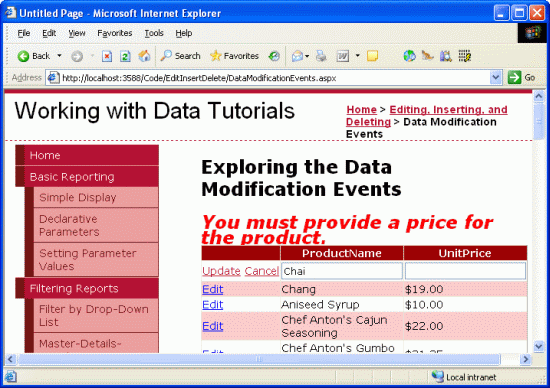This screenshot has height=388, width=550.
Task: Click the Update link for Chai
Action: [221, 271]
